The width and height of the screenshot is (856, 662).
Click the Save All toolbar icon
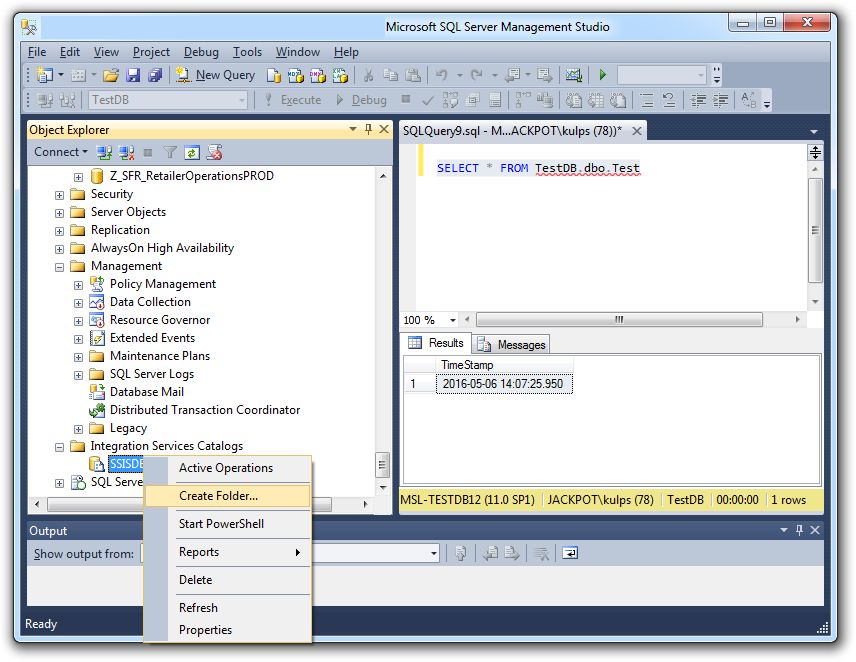[x=155, y=75]
